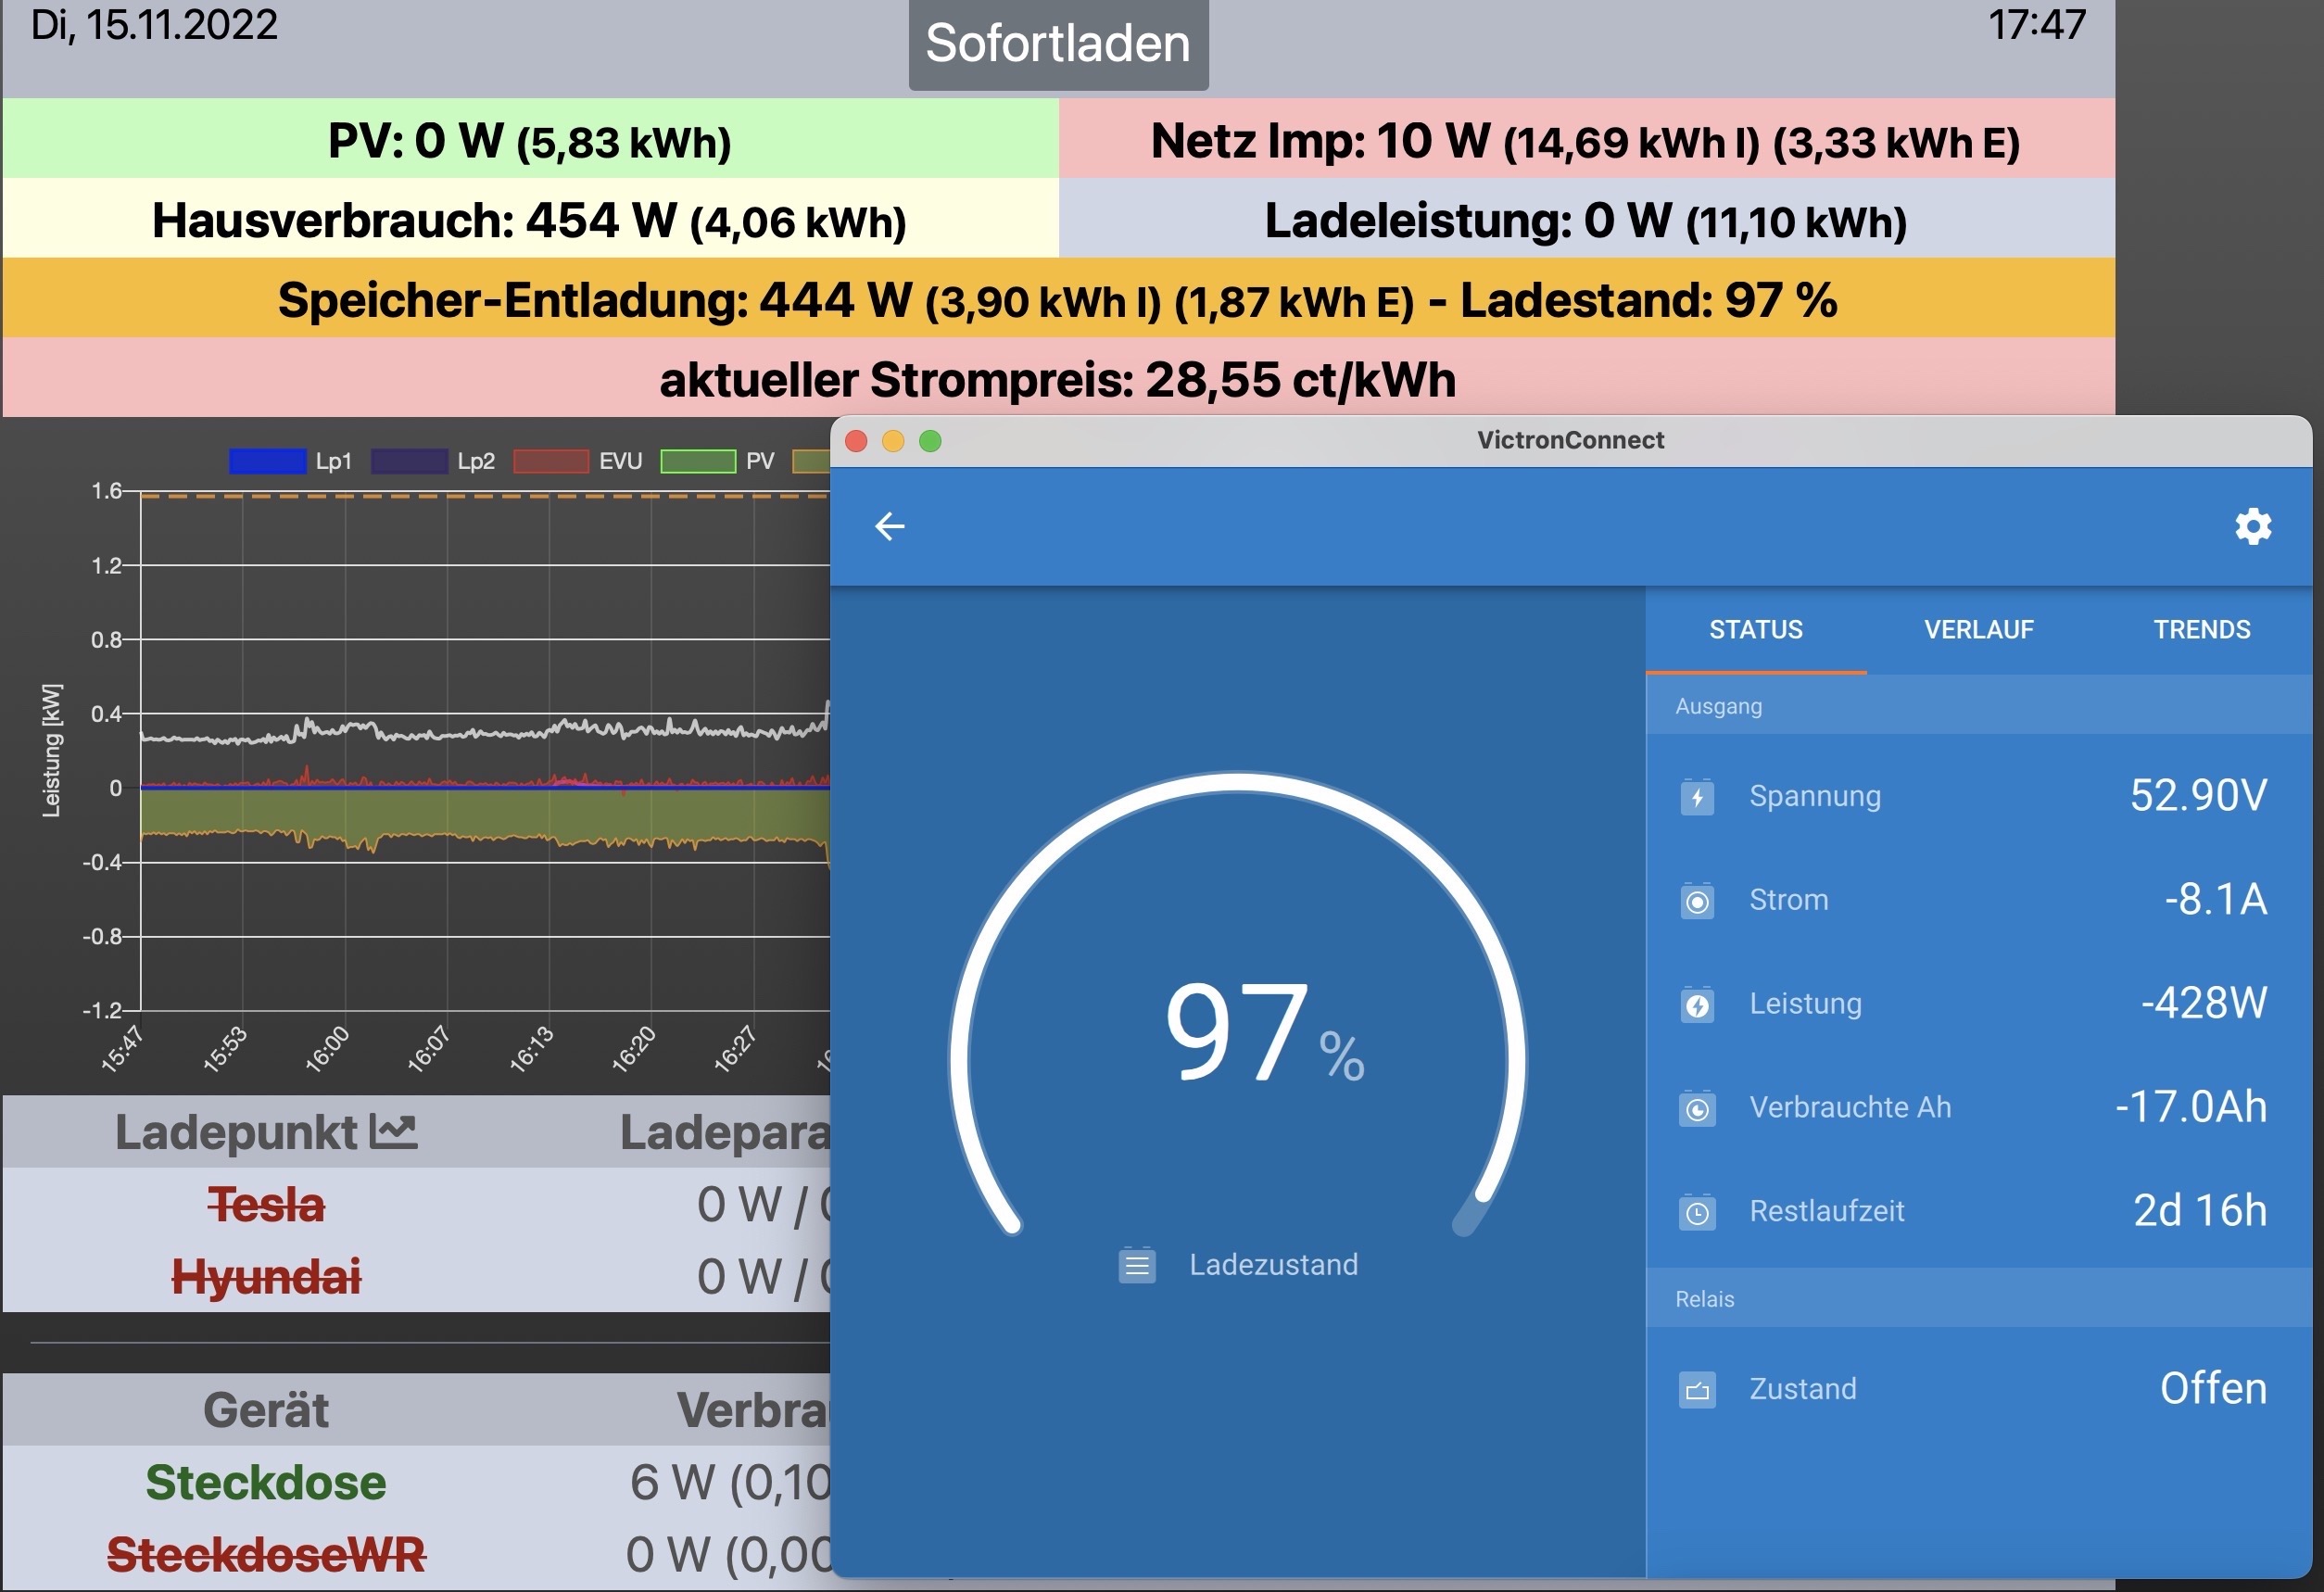Toggle PV series in chart legend
The height and width of the screenshot is (1592, 2324).
(698, 461)
